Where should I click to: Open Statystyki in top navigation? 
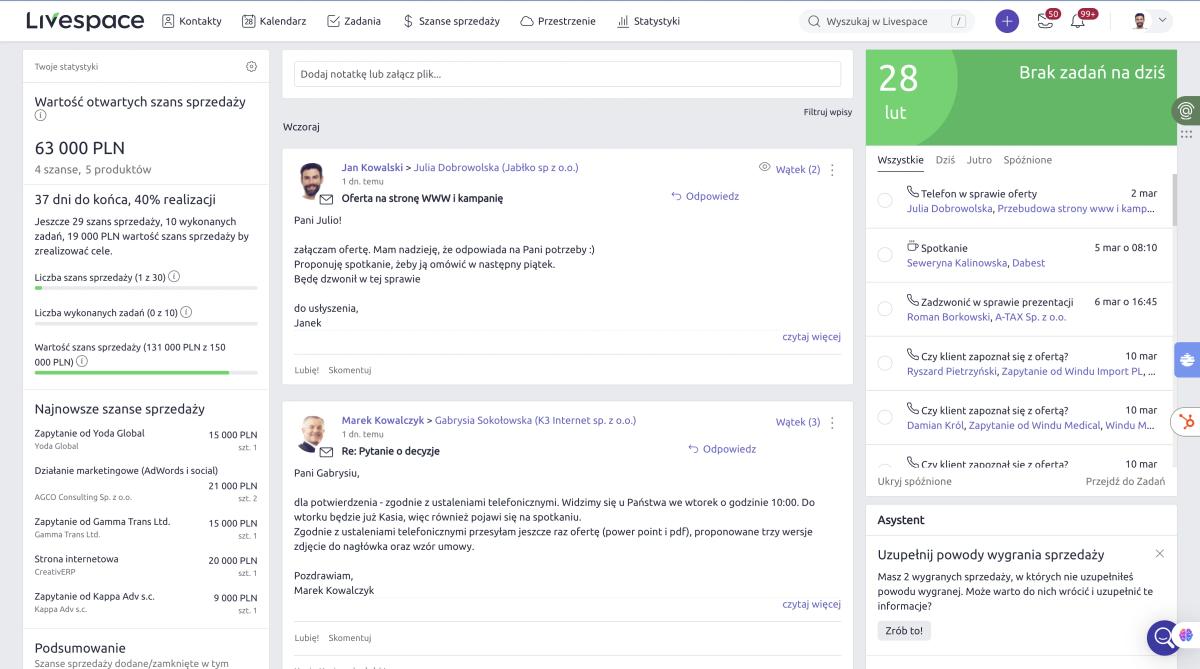click(x=649, y=21)
